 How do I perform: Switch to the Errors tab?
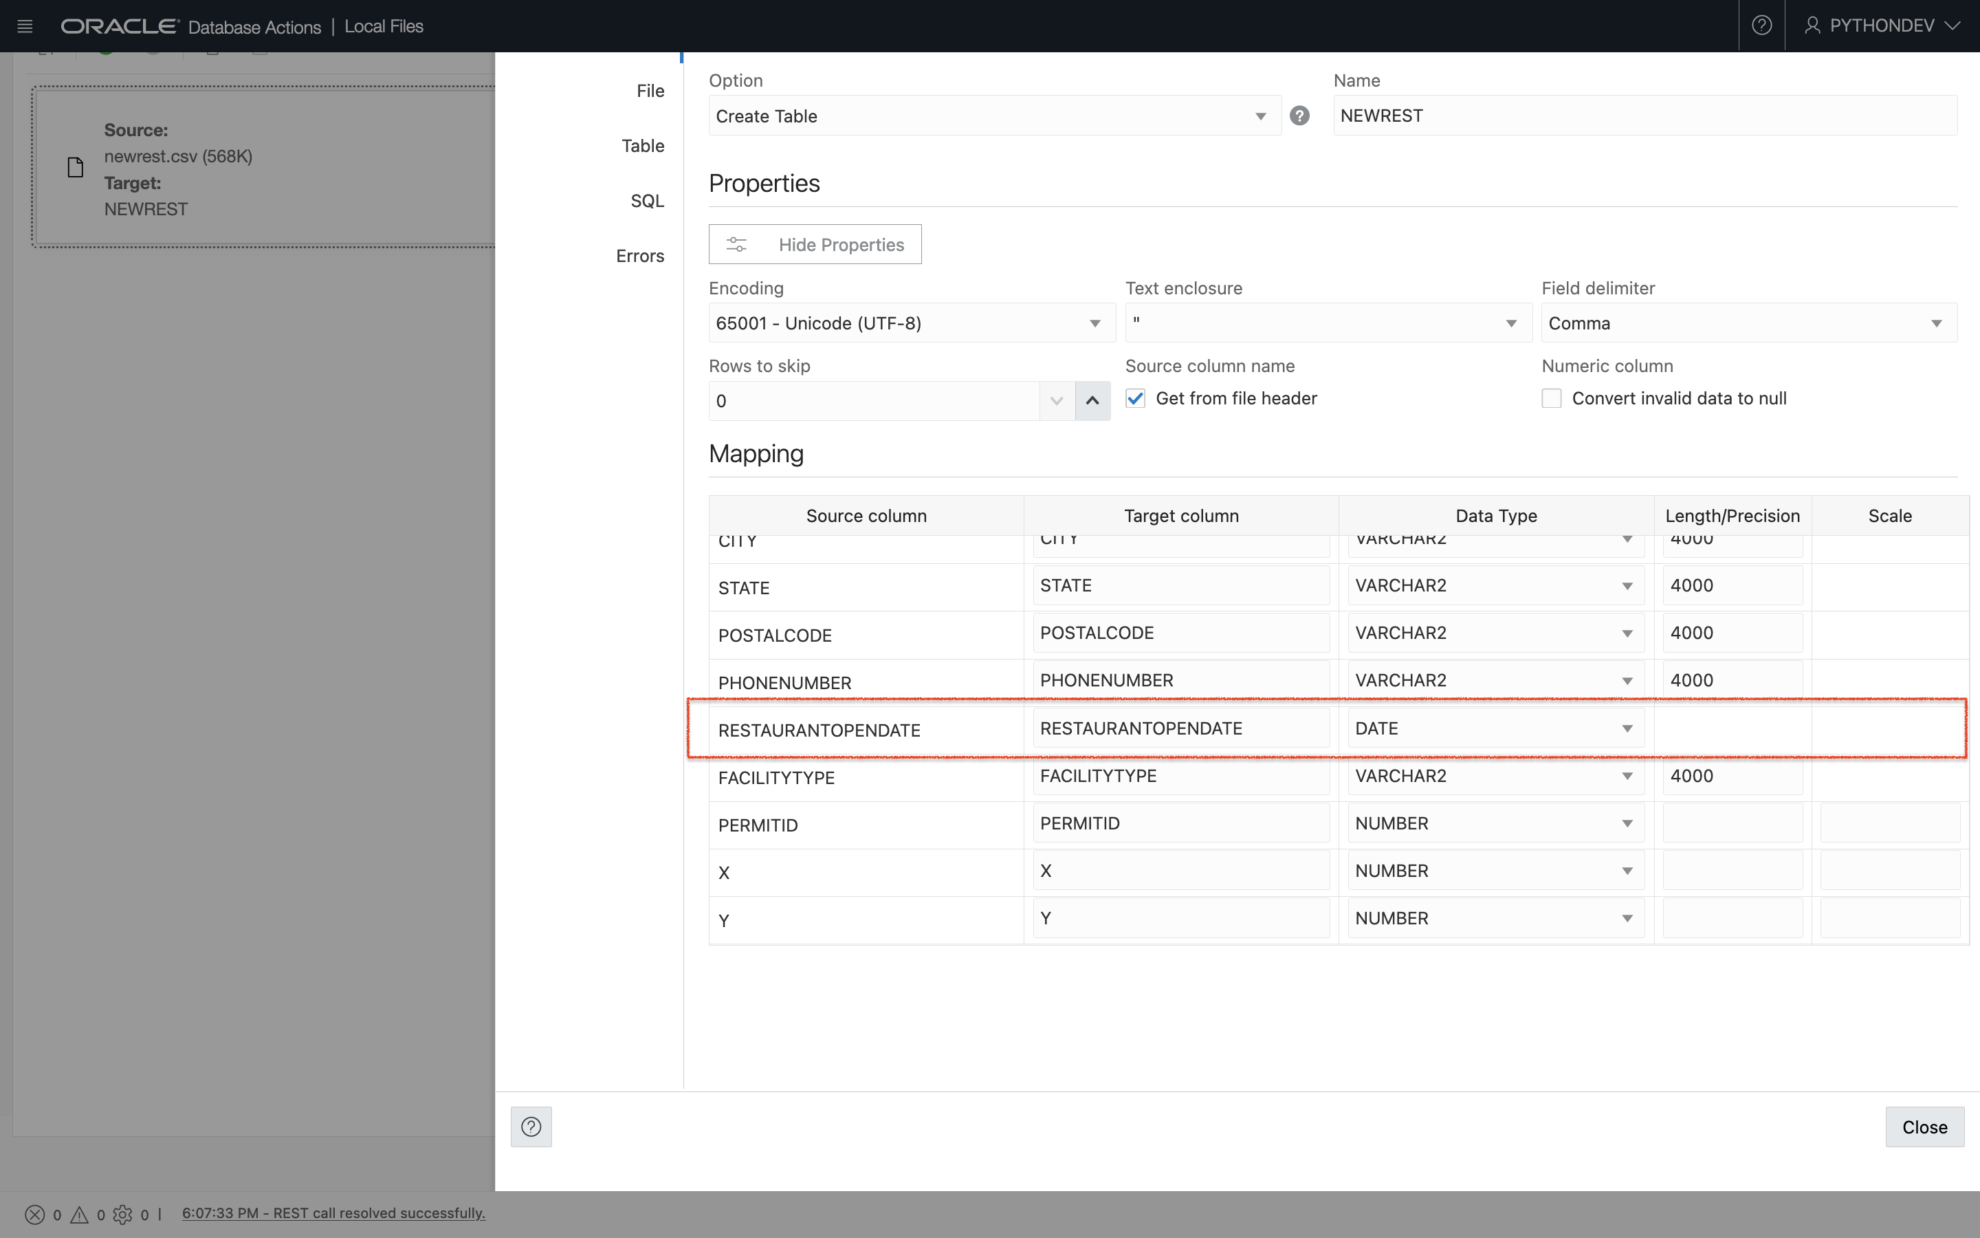click(640, 256)
